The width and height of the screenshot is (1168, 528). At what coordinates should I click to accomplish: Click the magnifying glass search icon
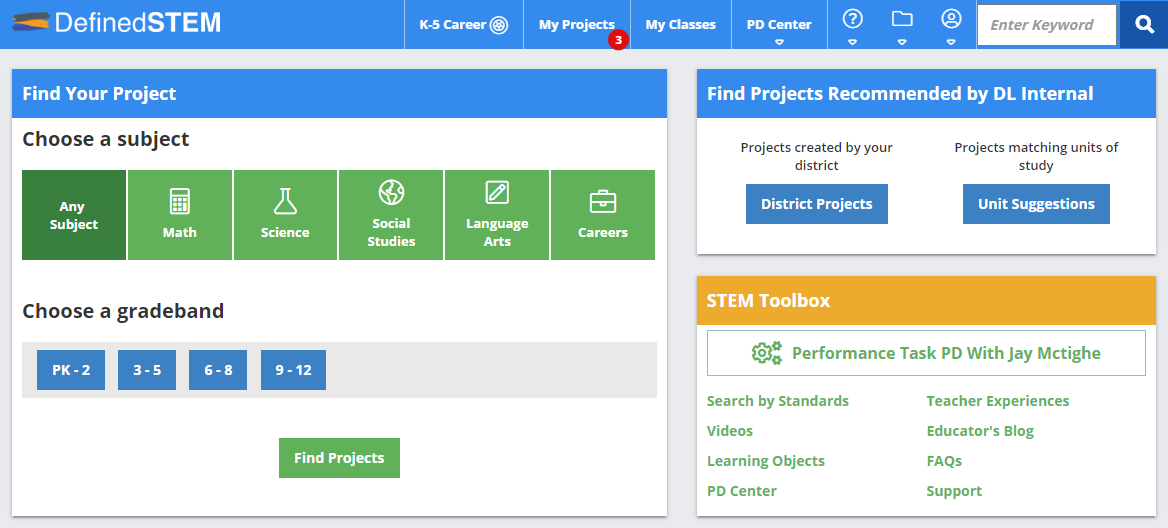pos(1143,24)
